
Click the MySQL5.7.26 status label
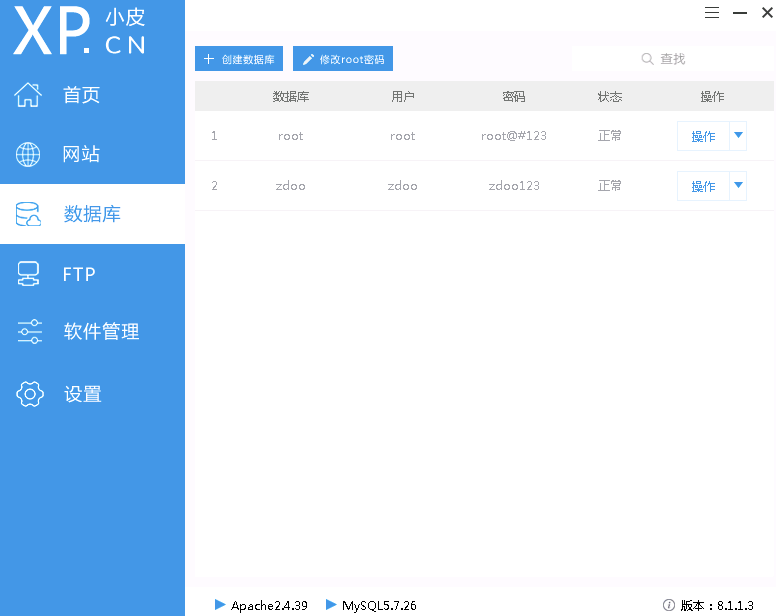[x=379, y=605]
